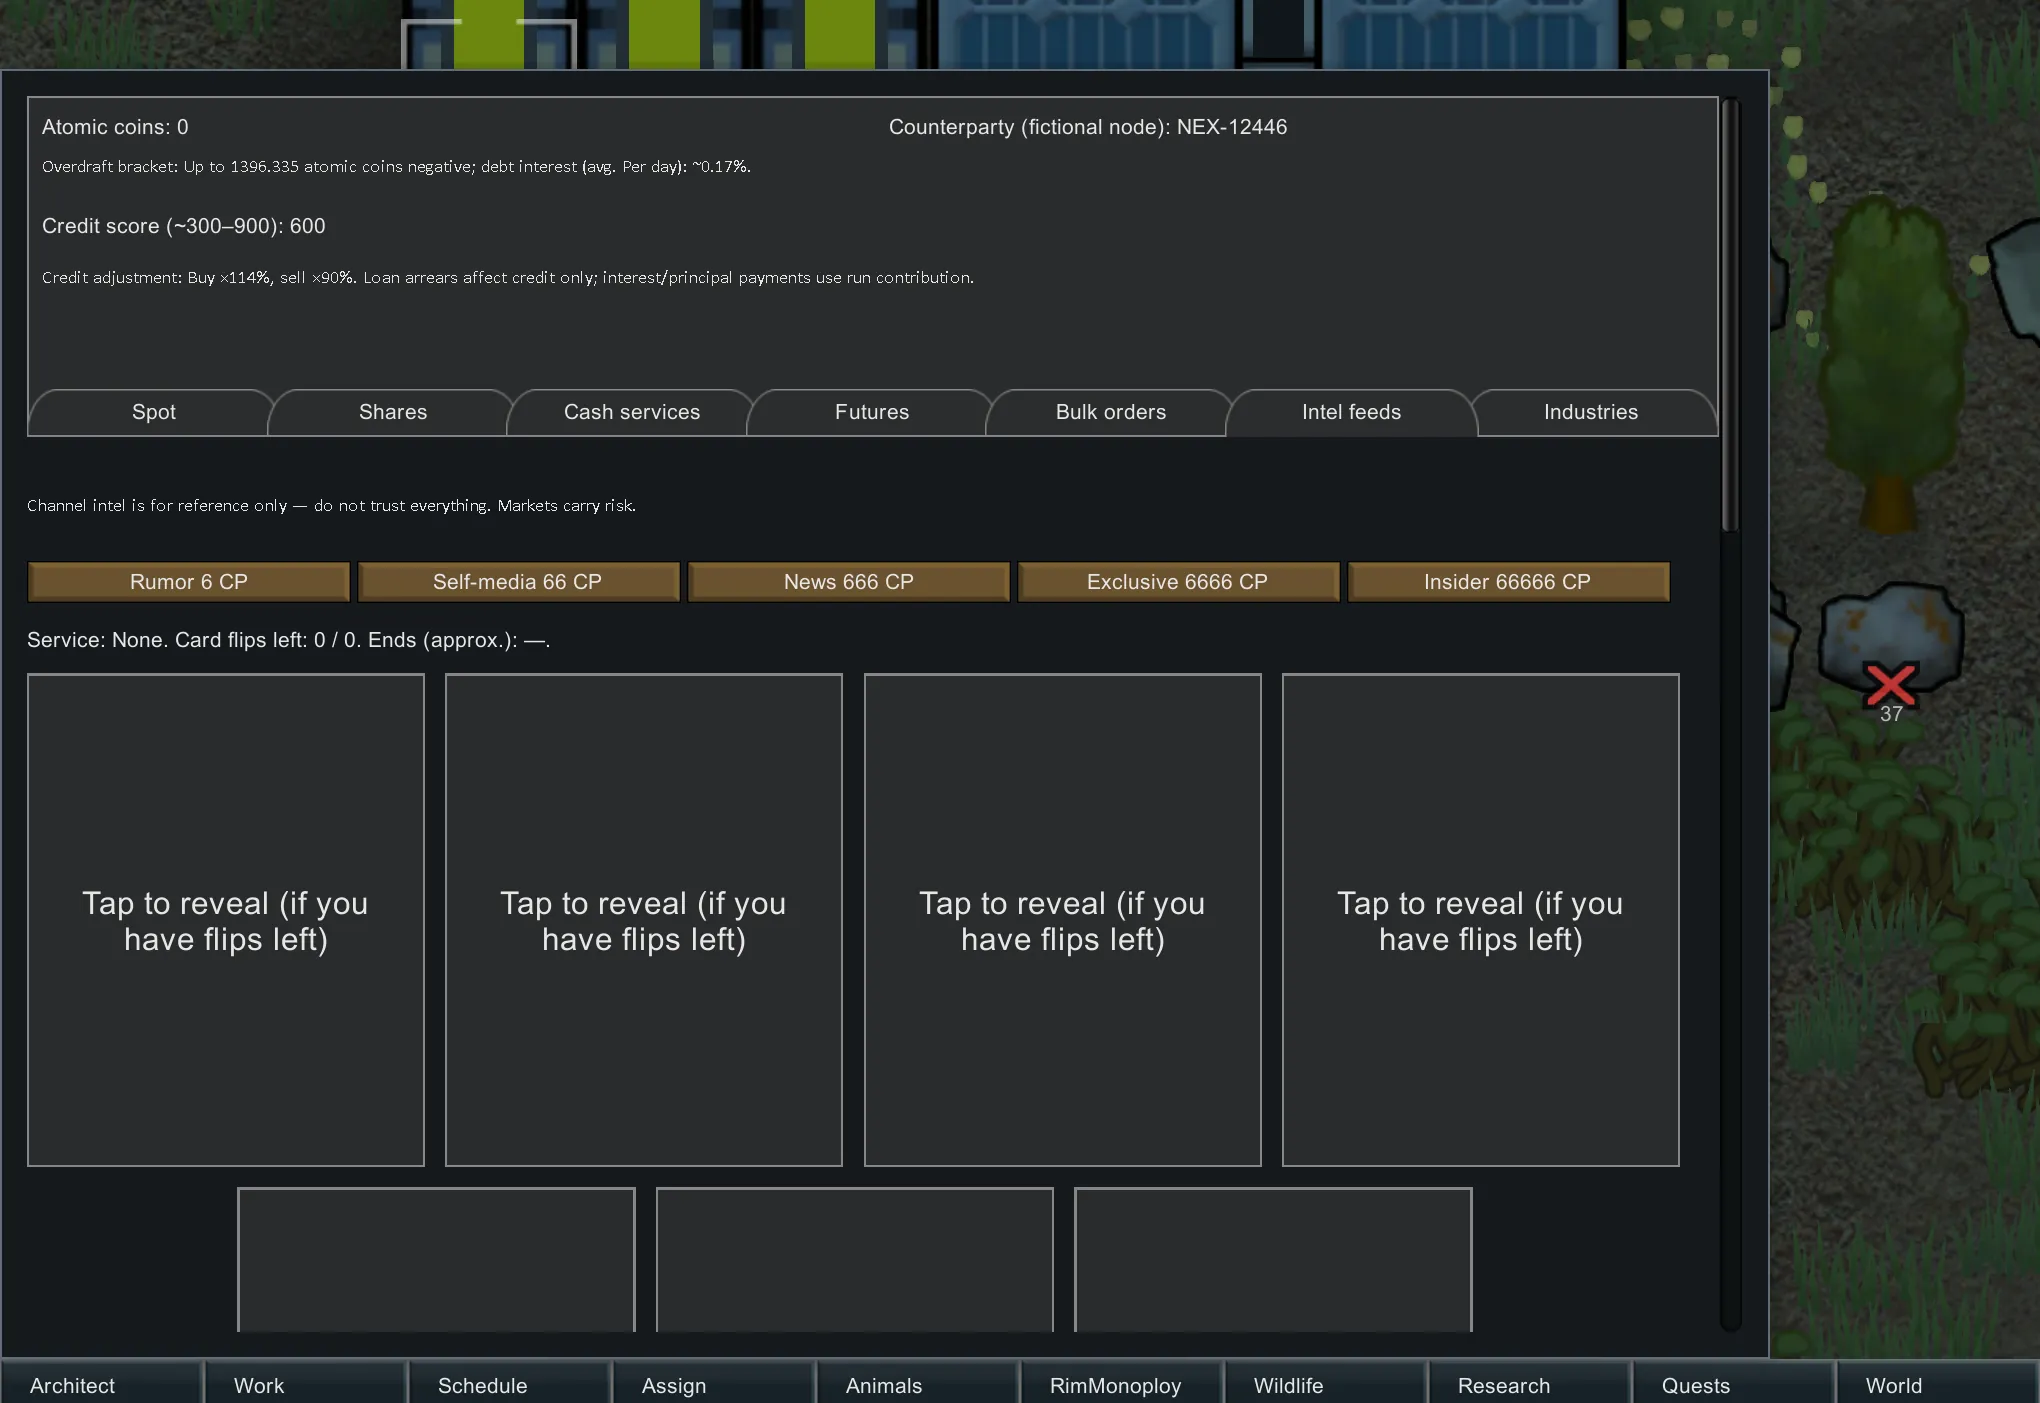Switch to the Spot tab
The height and width of the screenshot is (1403, 2040).
pyautogui.click(x=153, y=413)
